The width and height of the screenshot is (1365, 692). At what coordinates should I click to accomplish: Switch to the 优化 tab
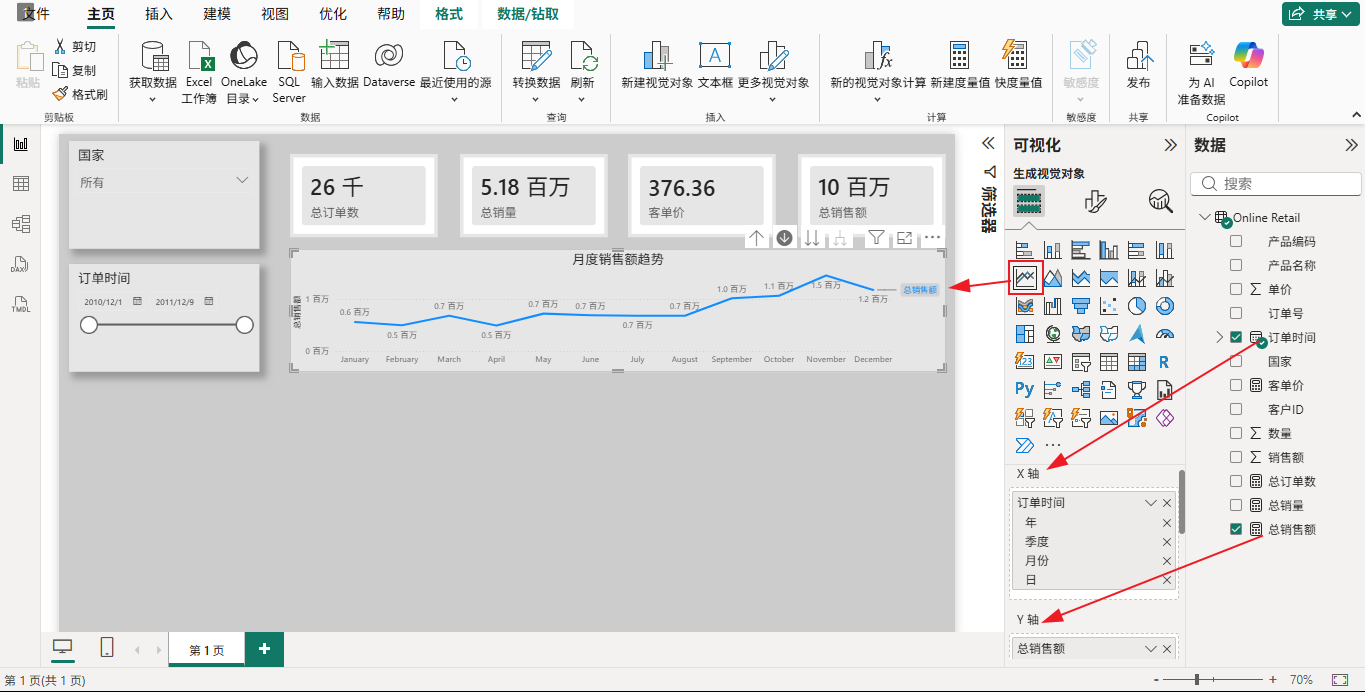tap(333, 14)
